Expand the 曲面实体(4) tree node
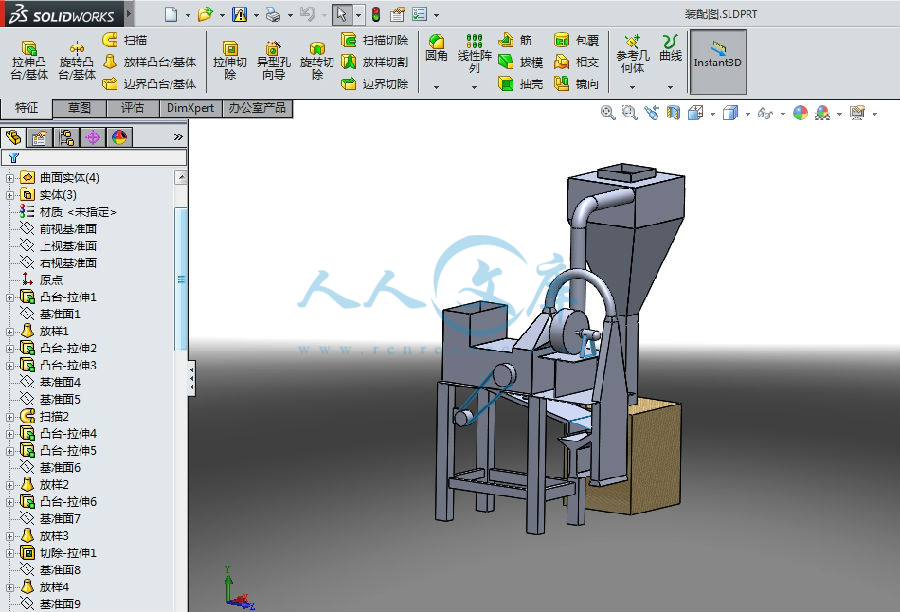This screenshot has width=900, height=612. 10,178
